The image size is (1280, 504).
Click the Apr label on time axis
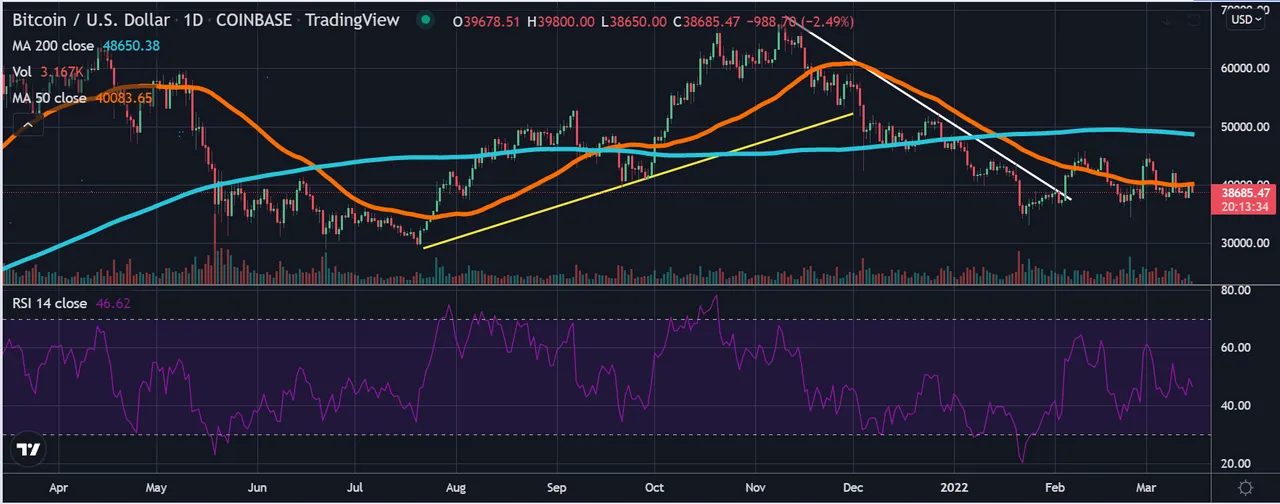pos(59,489)
